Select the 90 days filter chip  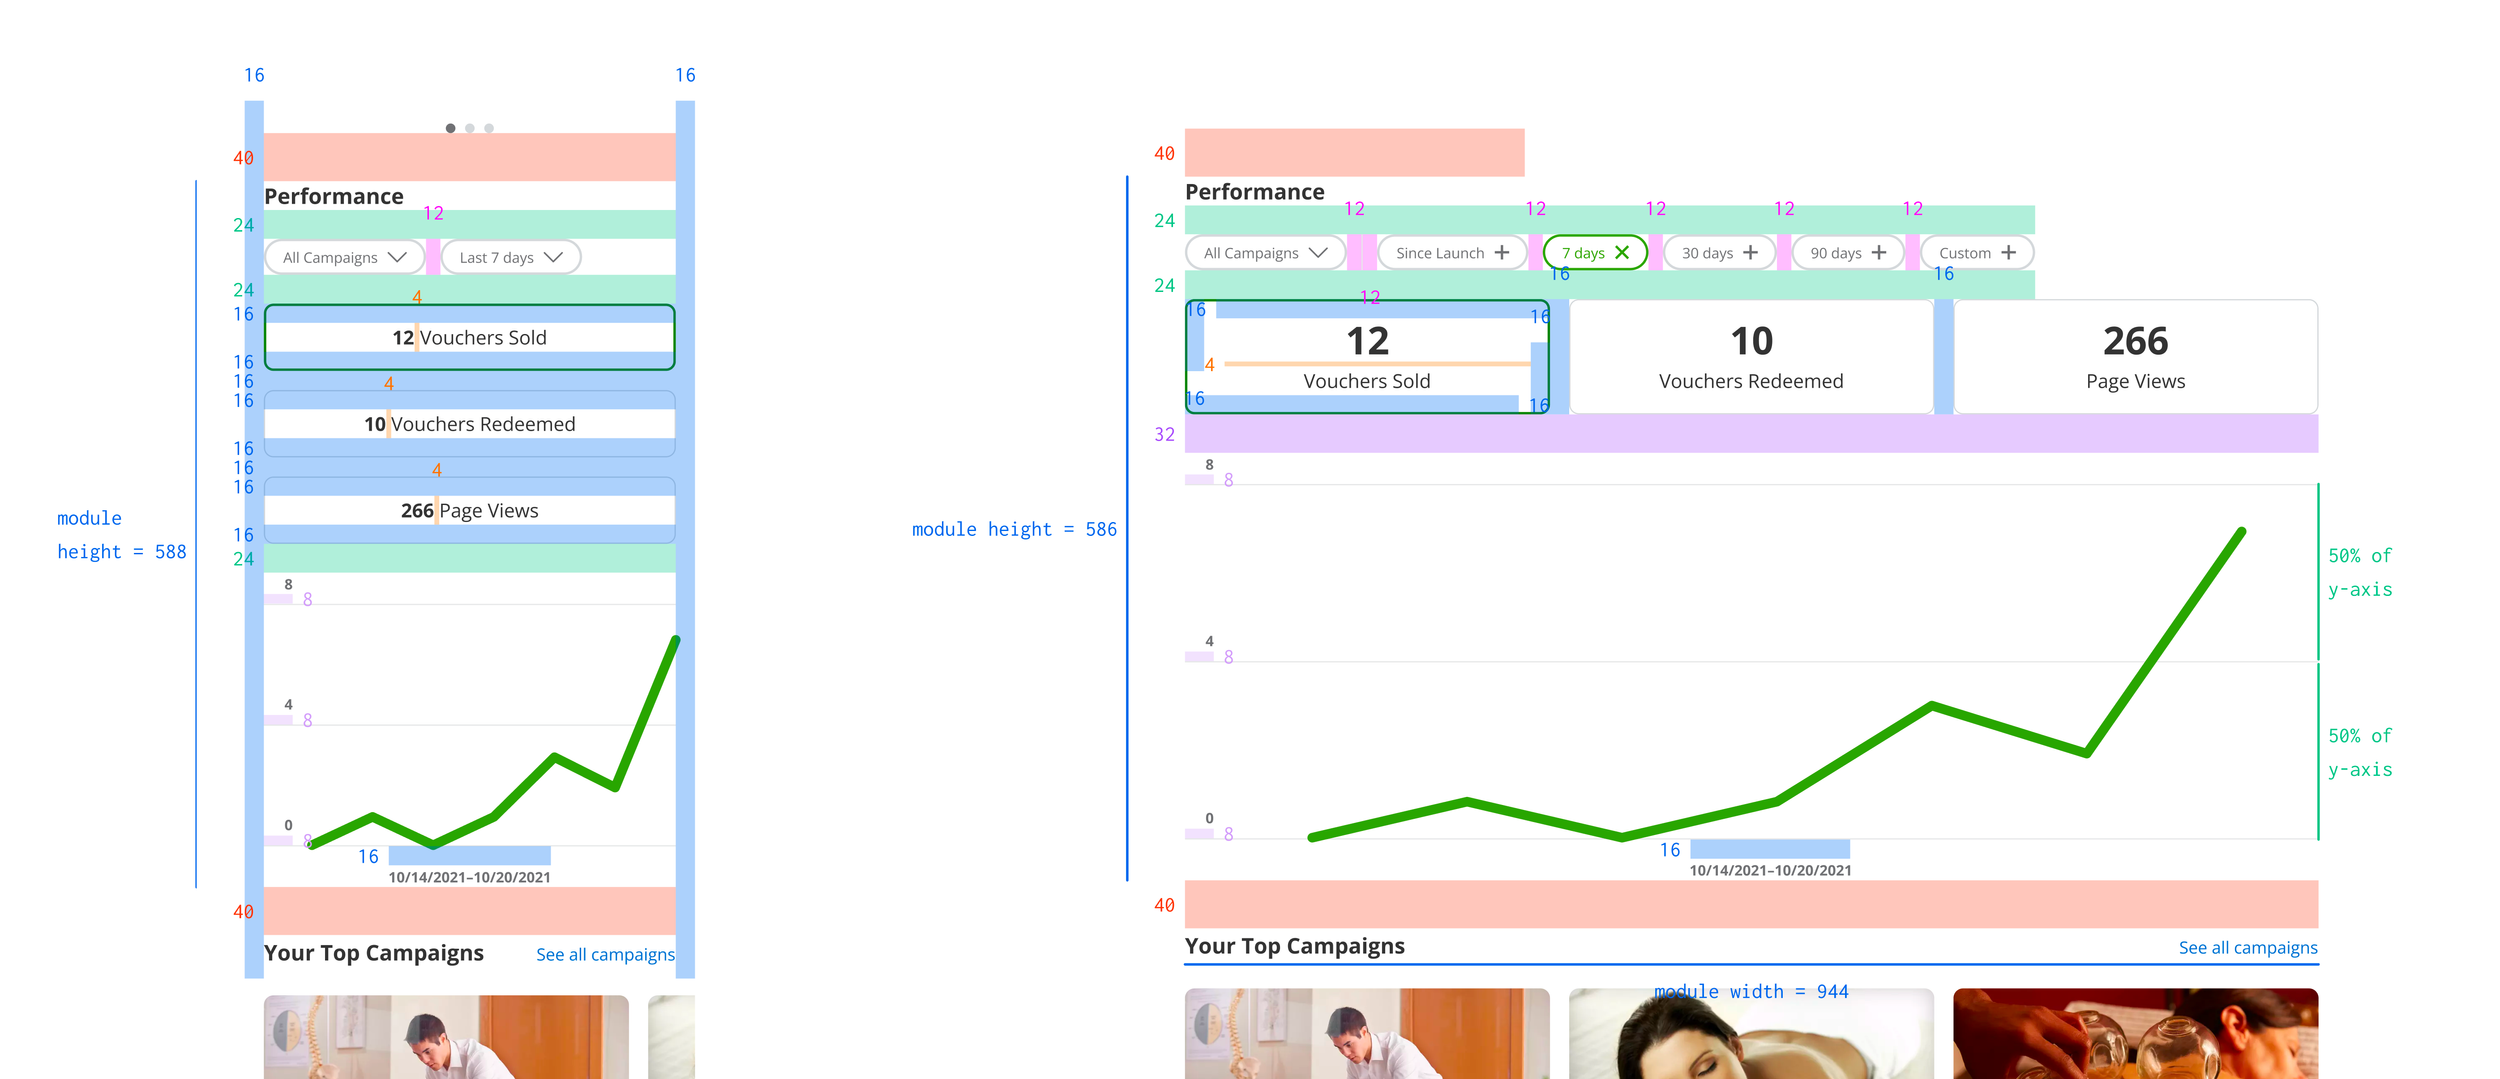(1848, 253)
